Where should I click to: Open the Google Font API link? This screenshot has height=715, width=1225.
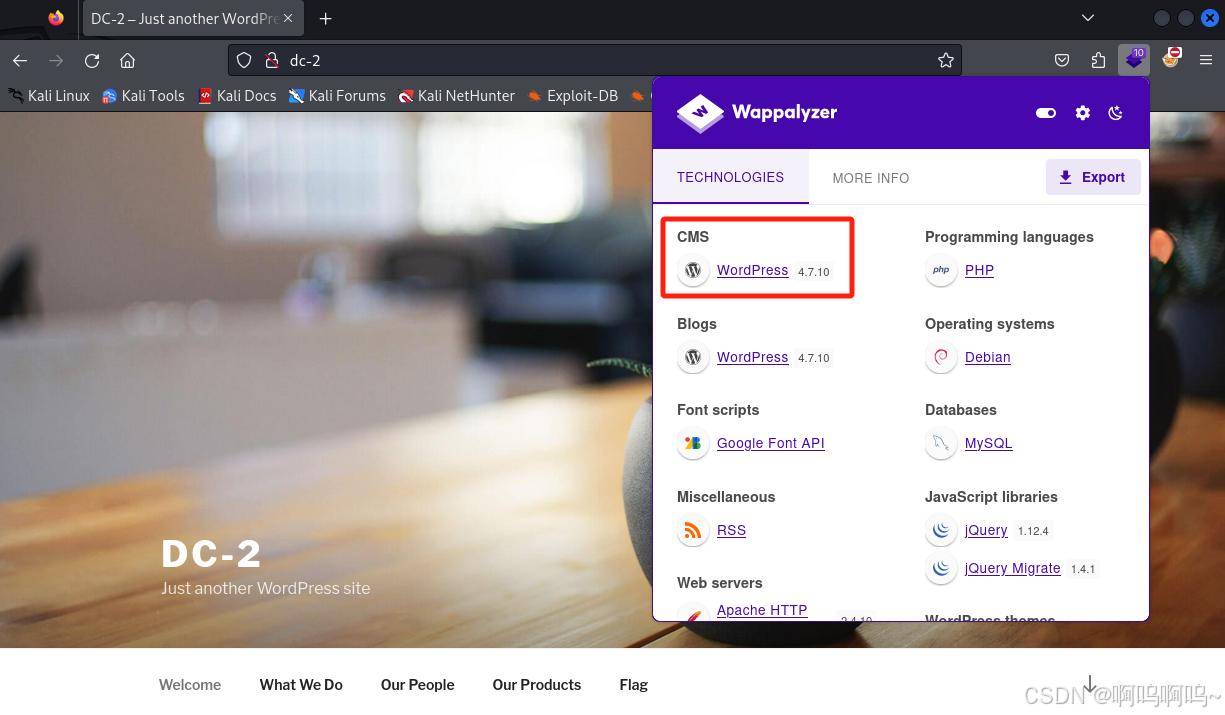click(x=770, y=443)
